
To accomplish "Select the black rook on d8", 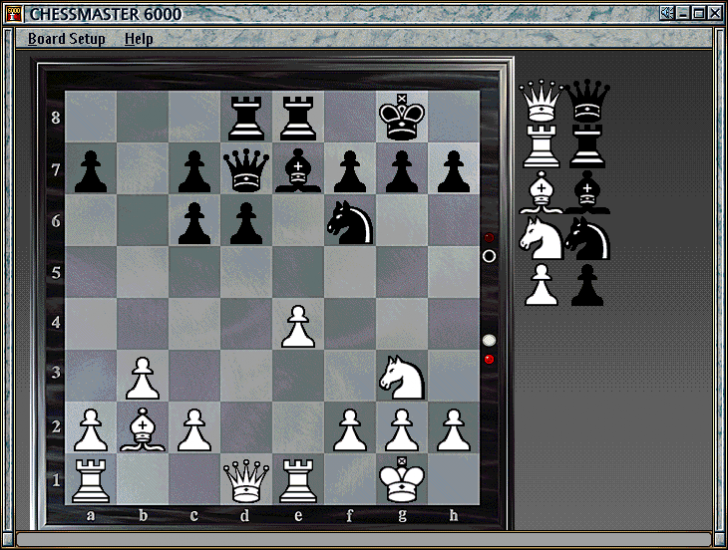I will (246, 118).
